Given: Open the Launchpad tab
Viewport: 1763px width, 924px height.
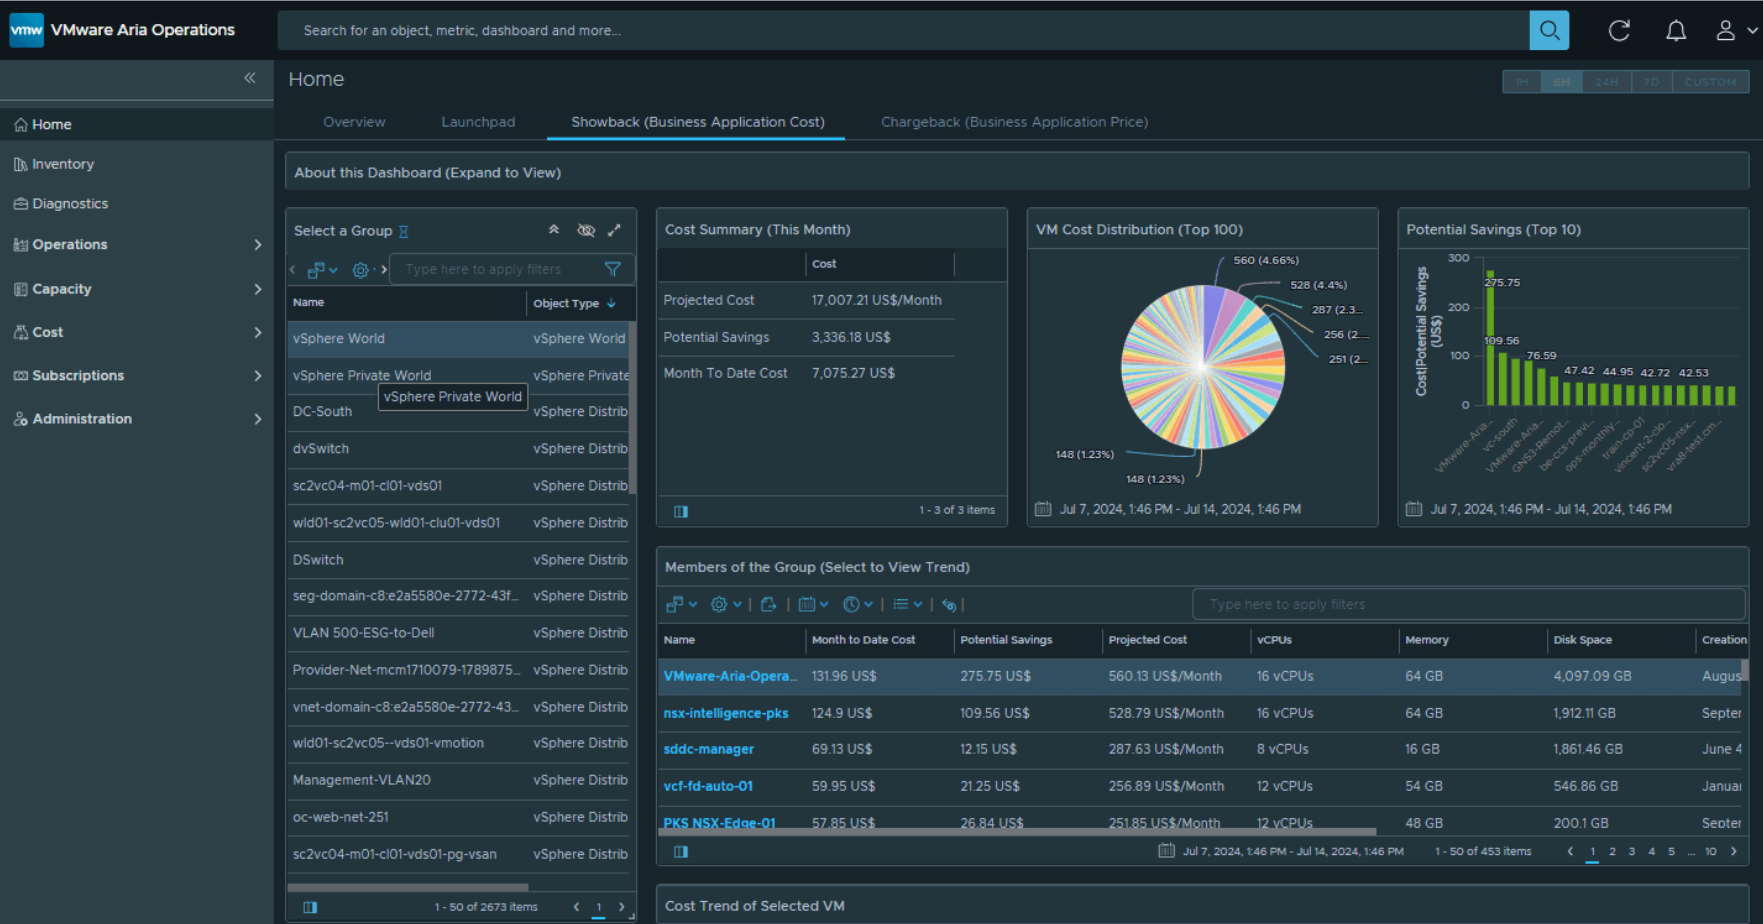Looking at the screenshot, I should point(478,121).
